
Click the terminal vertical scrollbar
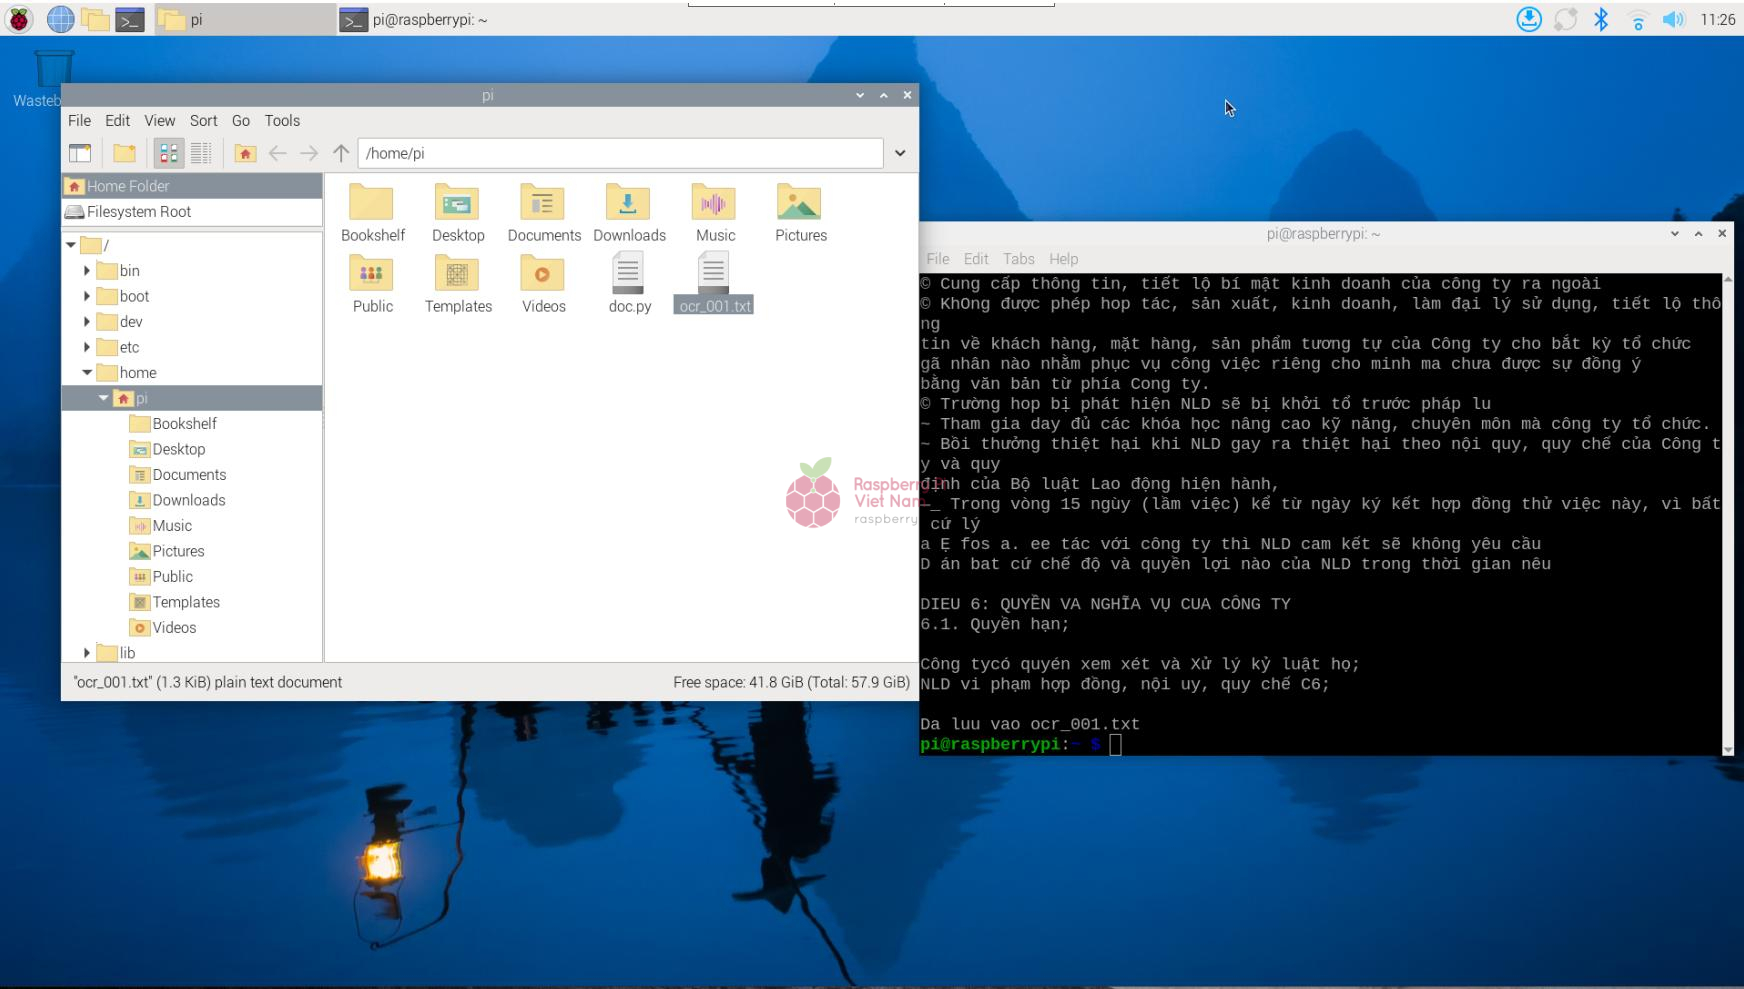coord(1727,510)
